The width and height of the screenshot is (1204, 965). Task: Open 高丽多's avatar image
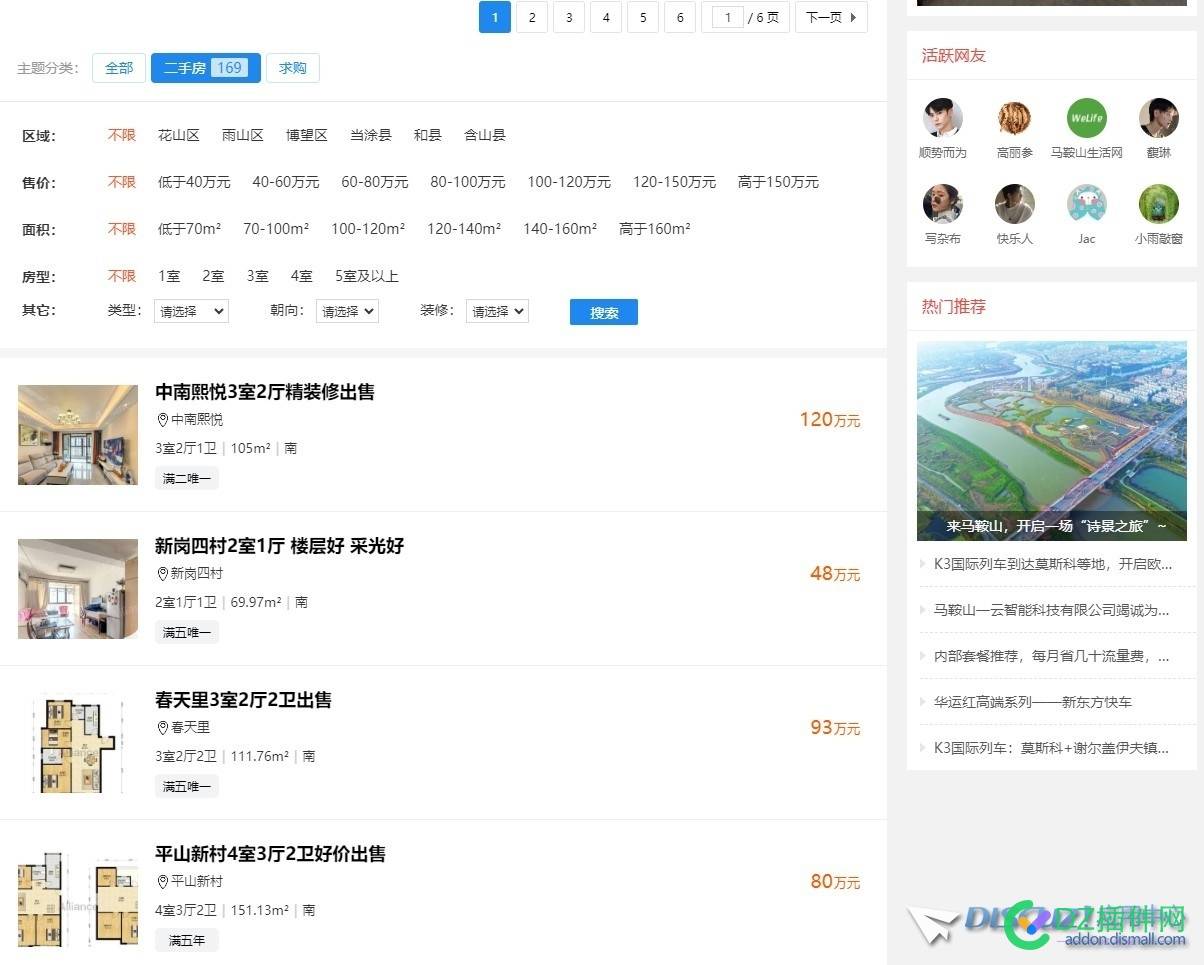coord(1015,117)
